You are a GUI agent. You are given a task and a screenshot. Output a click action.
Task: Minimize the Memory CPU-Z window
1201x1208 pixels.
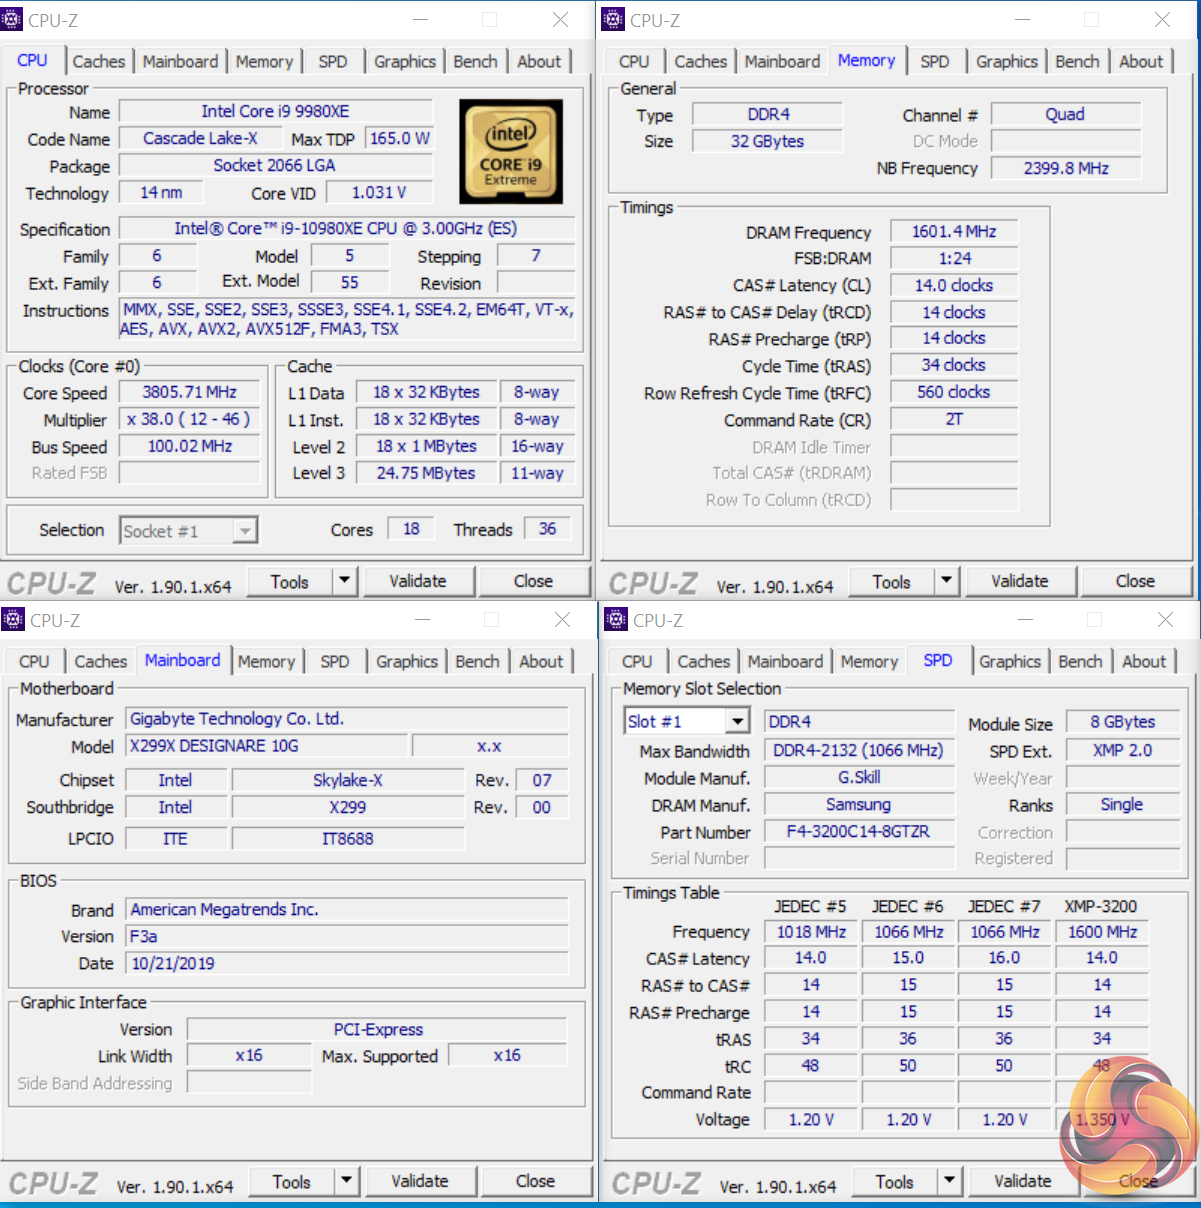coord(1022,19)
